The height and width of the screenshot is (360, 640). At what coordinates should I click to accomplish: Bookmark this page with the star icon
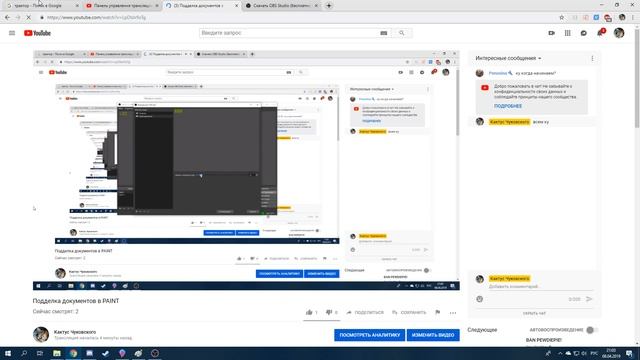(x=562, y=18)
